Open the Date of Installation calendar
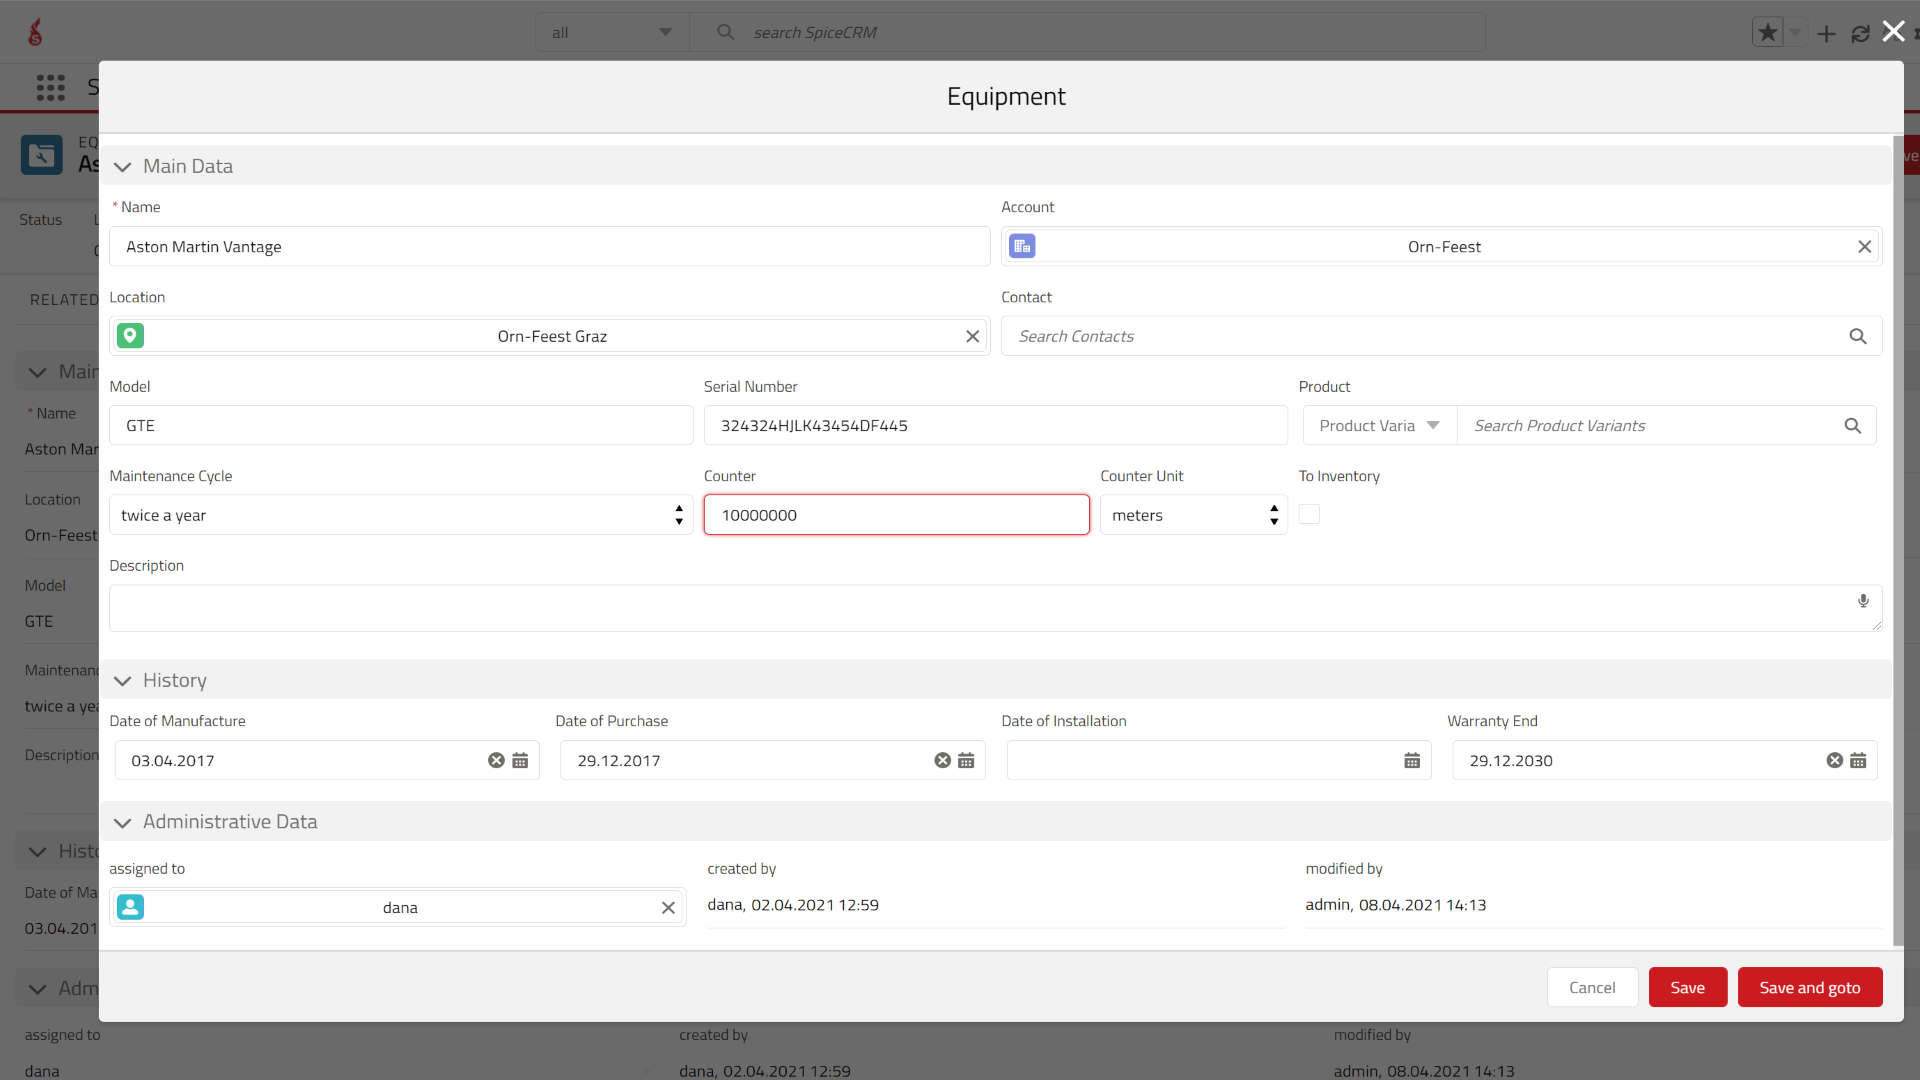1920x1080 pixels. [x=1412, y=761]
